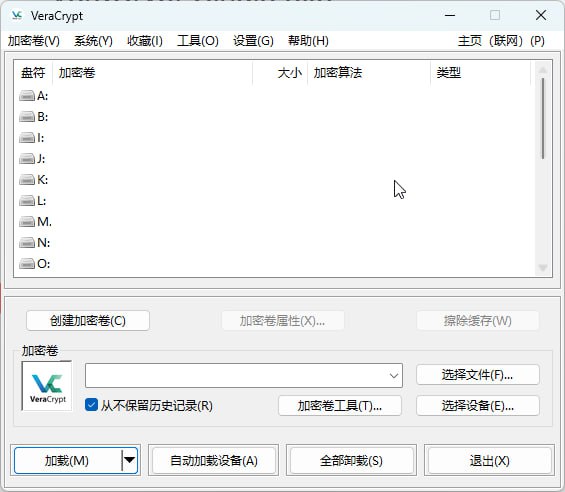Viewport: 565px width, 492px height.
Task: Click 选择文件(F)... button
Action: point(478,375)
